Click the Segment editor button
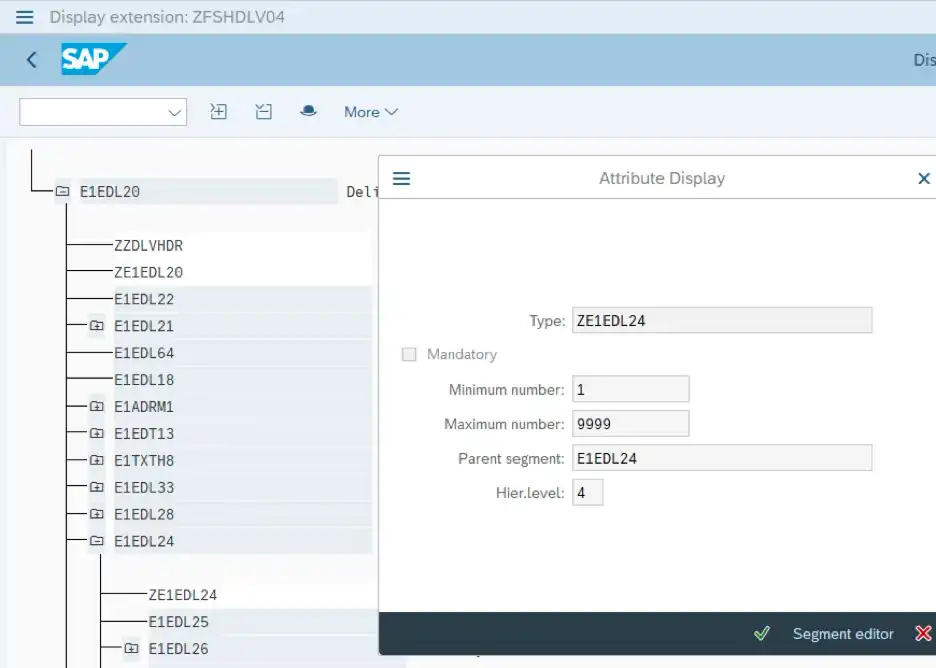This screenshot has width=936, height=668. tap(843, 634)
